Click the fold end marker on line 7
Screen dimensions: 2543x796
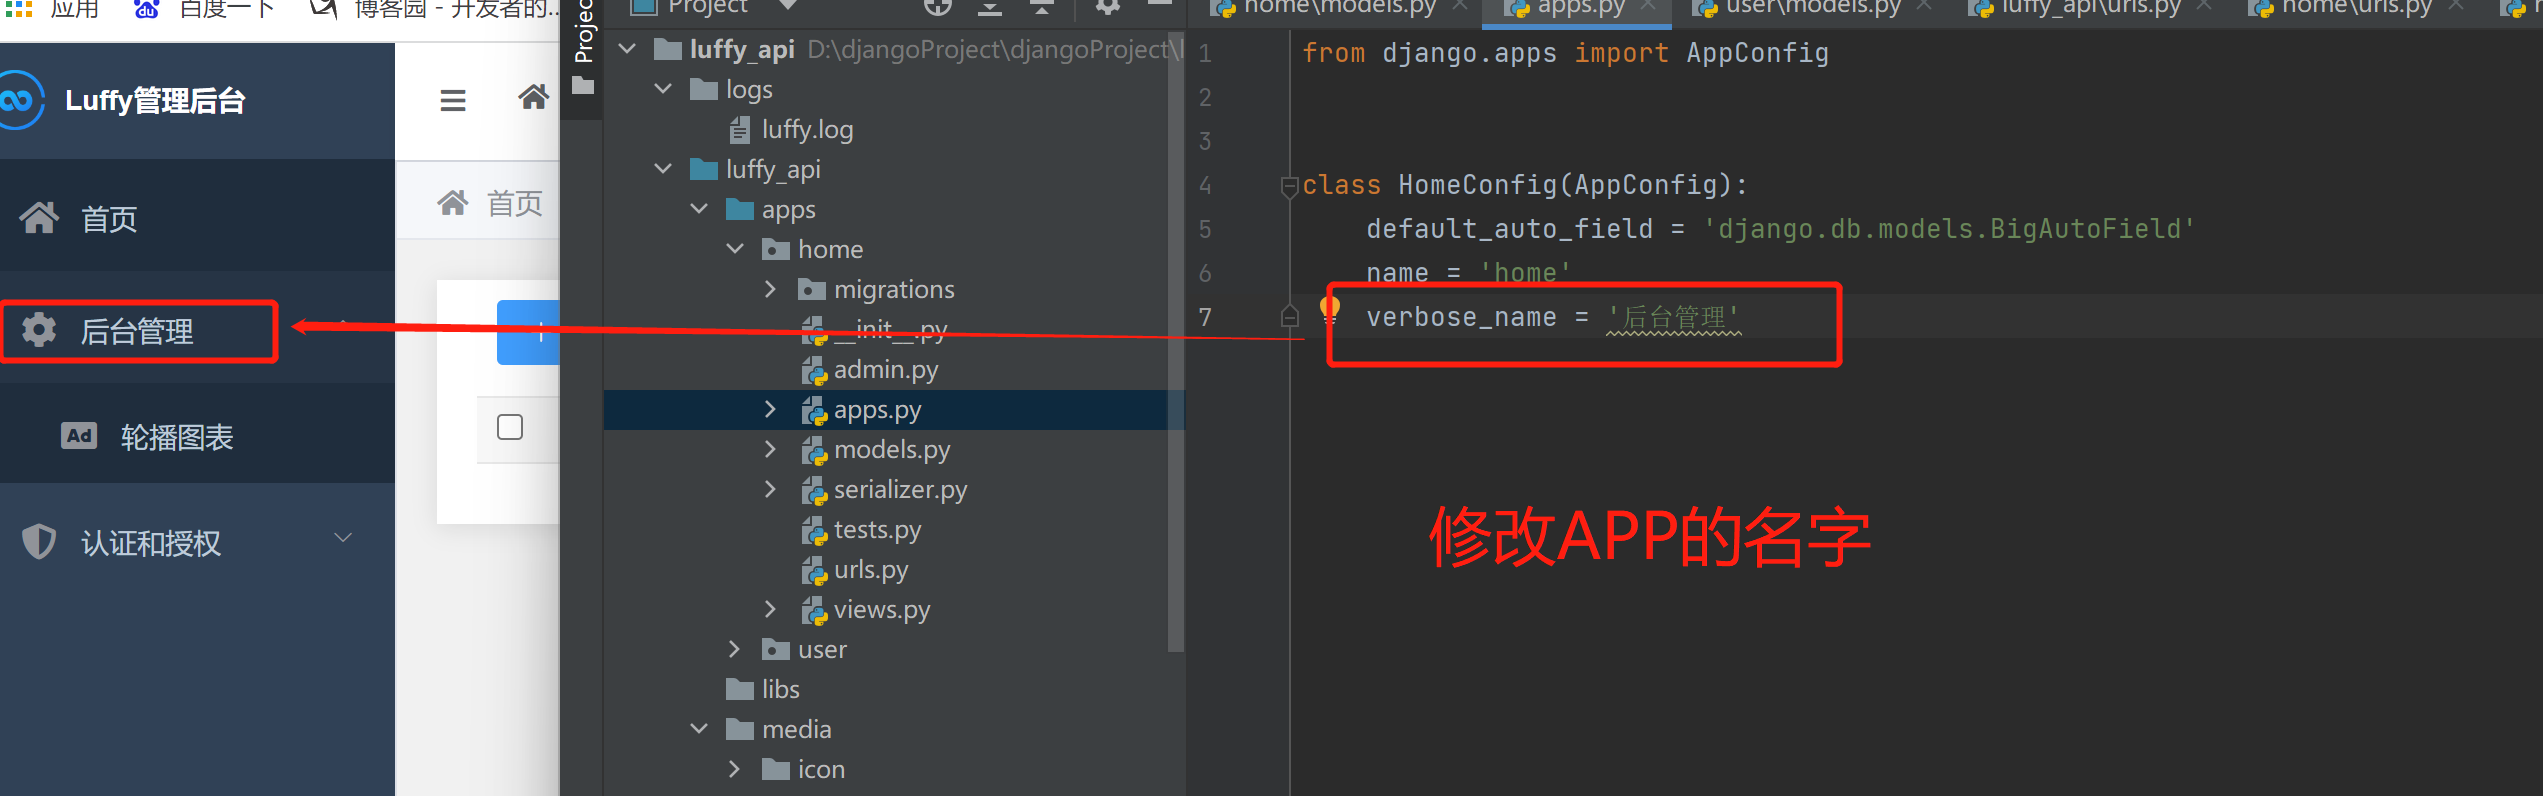pos(1290,316)
